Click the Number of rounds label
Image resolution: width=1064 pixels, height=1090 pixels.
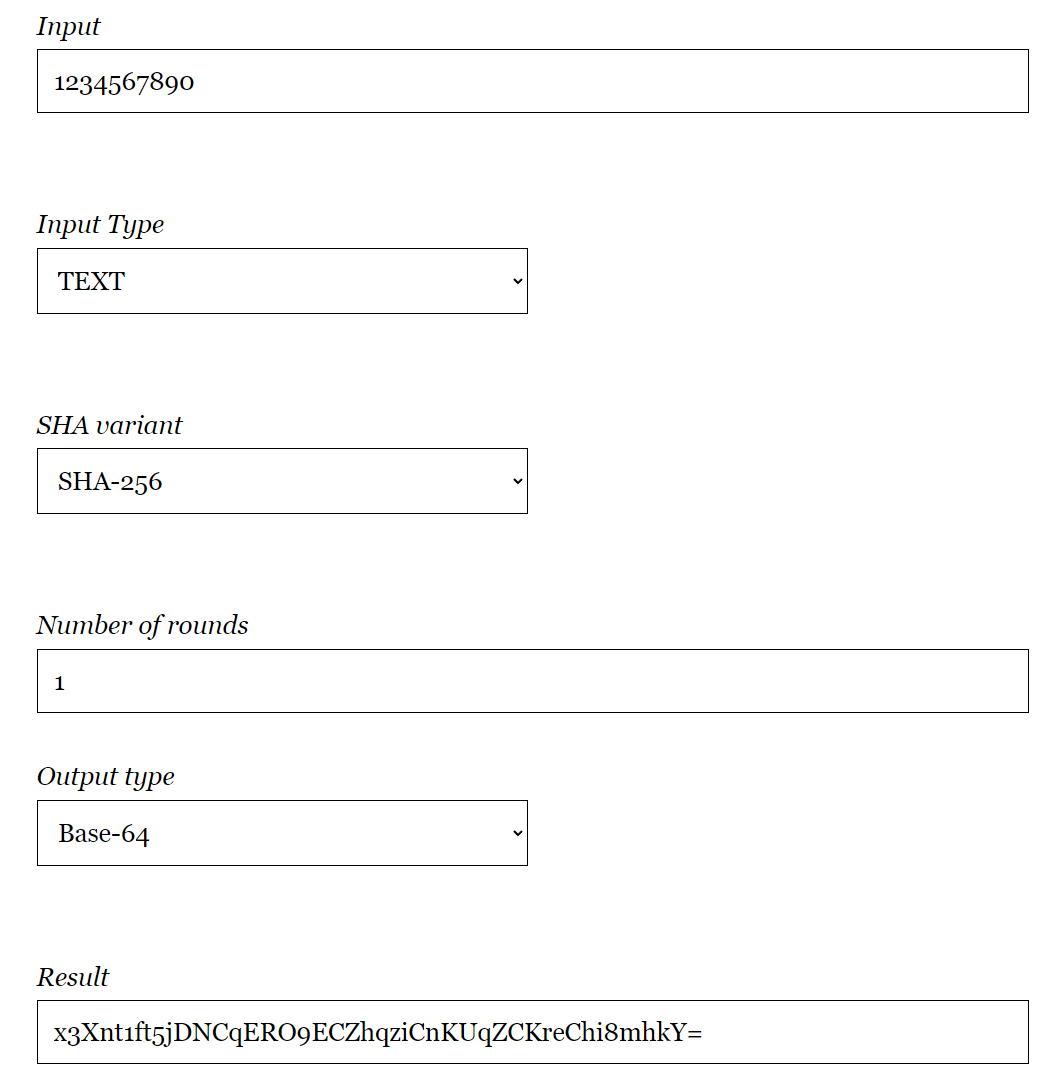(x=143, y=625)
